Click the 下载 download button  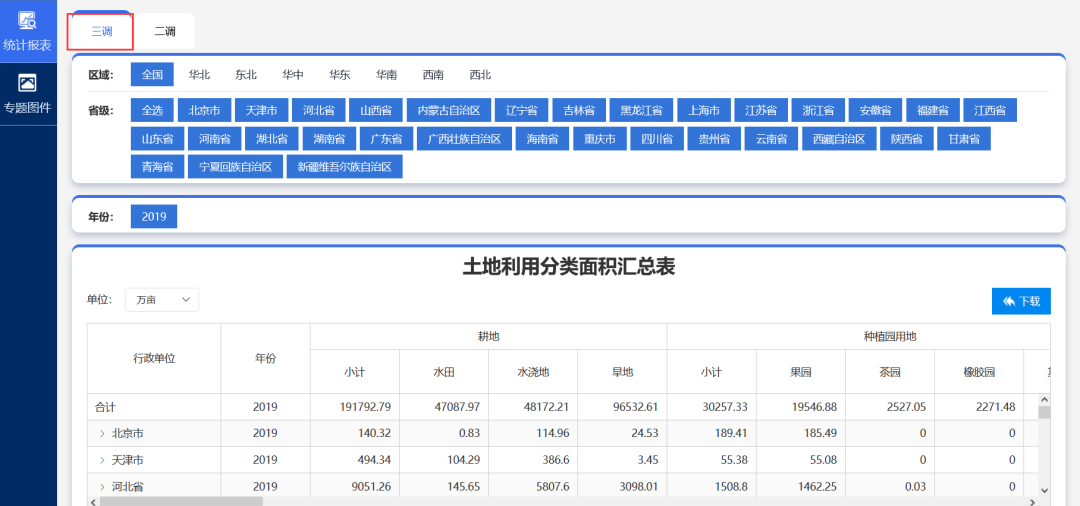click(x=1021, y=301)
